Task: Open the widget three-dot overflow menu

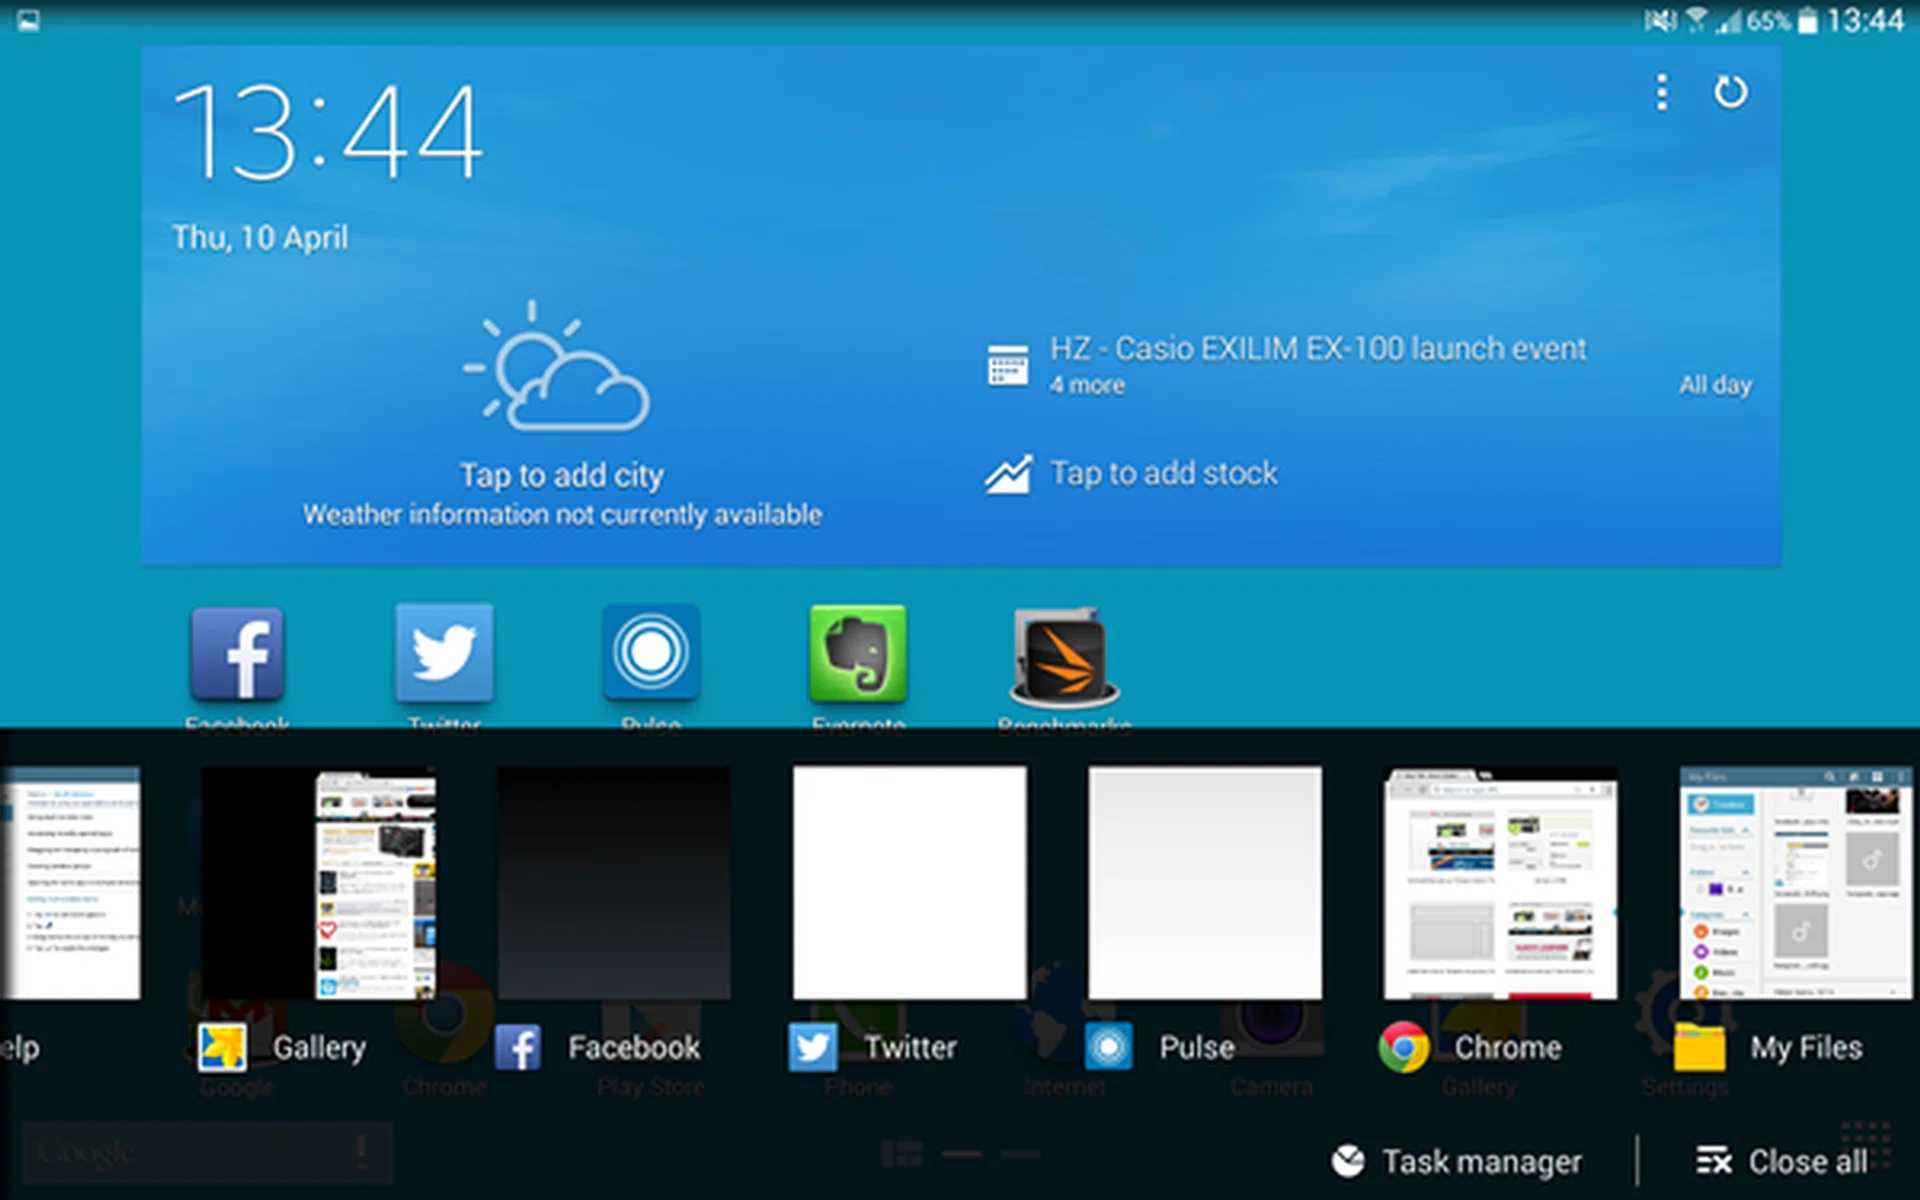Action: [1661, 92]
